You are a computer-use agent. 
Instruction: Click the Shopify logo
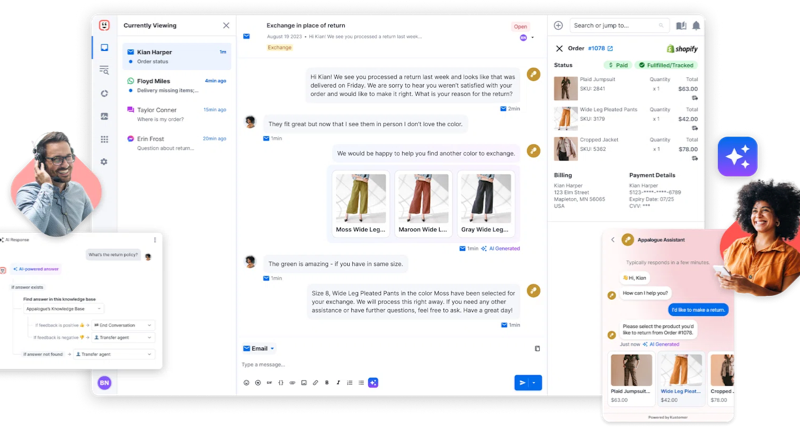click(682, 49)
